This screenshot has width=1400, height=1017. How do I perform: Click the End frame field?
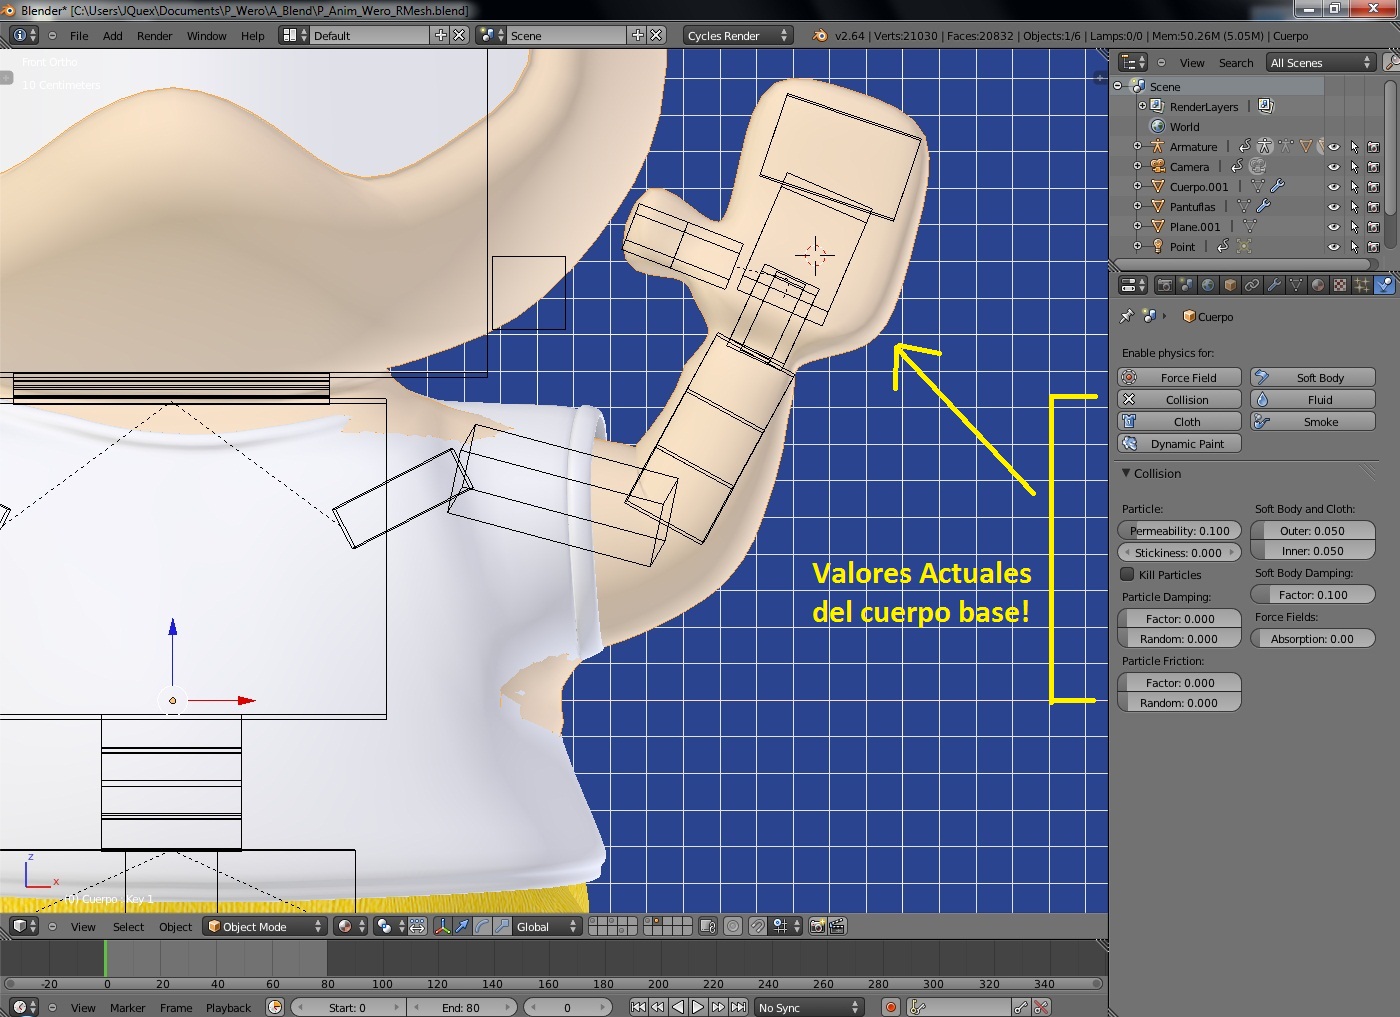[x=461, y=1008]
